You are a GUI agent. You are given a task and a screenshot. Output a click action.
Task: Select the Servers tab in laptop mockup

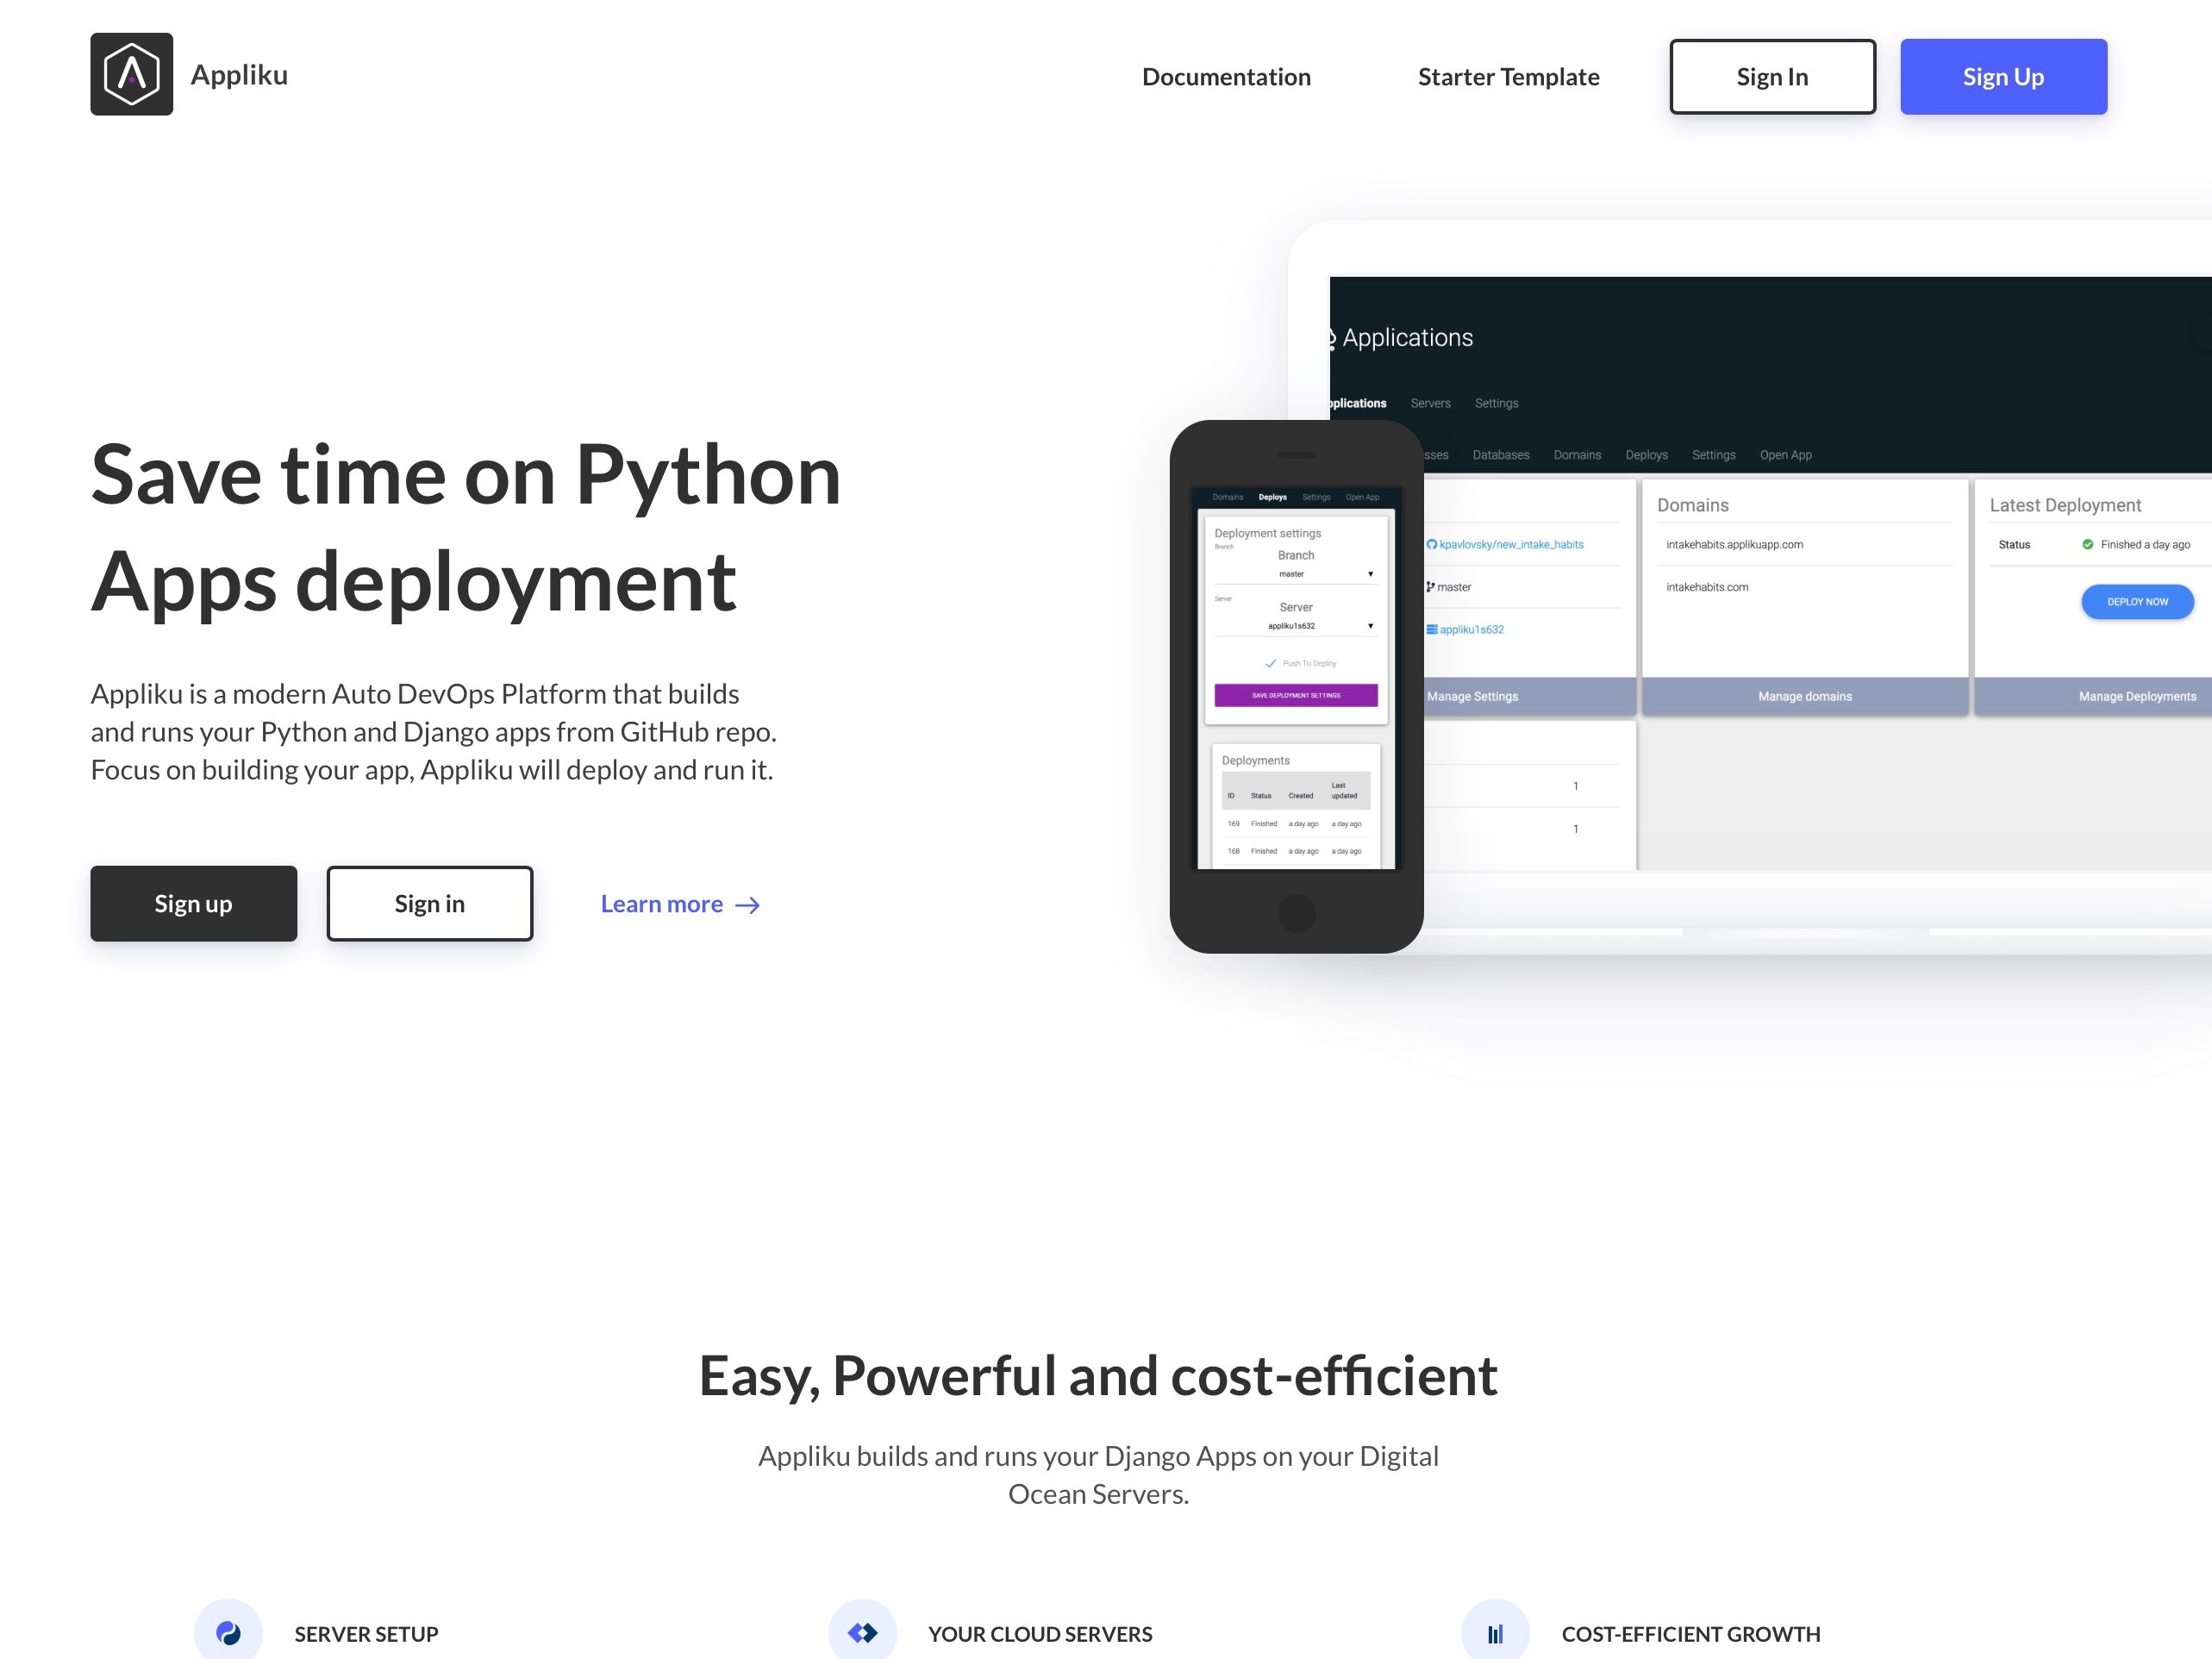[1430, 403]
